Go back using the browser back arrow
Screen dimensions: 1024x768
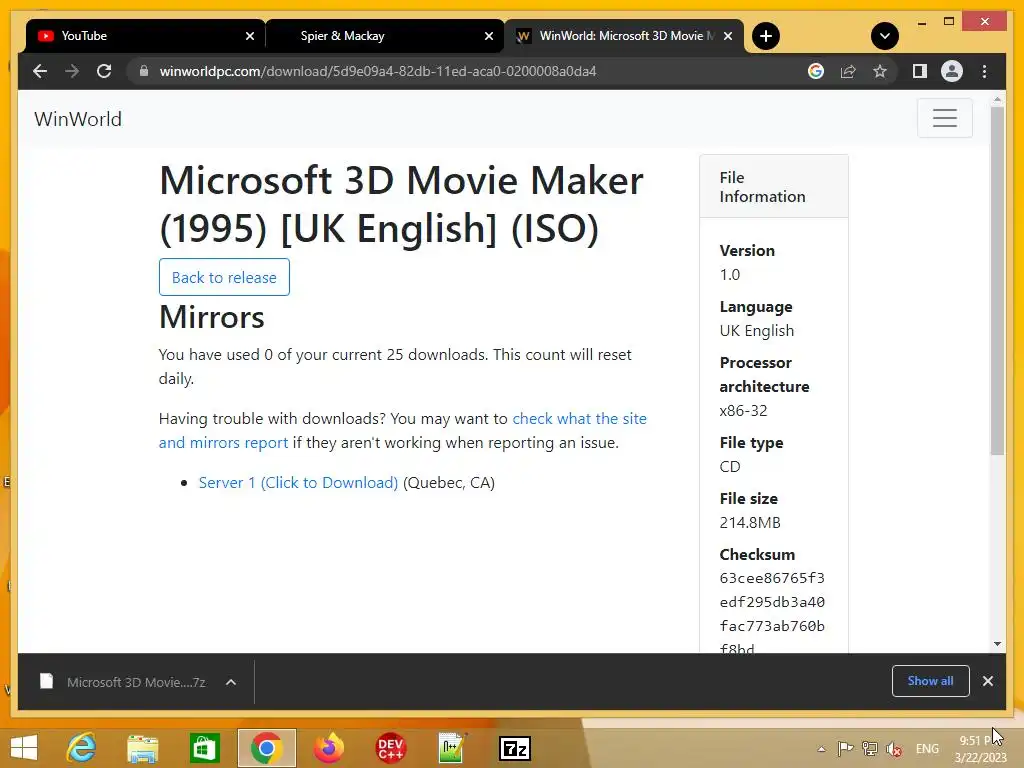click(x=40, y=71)
